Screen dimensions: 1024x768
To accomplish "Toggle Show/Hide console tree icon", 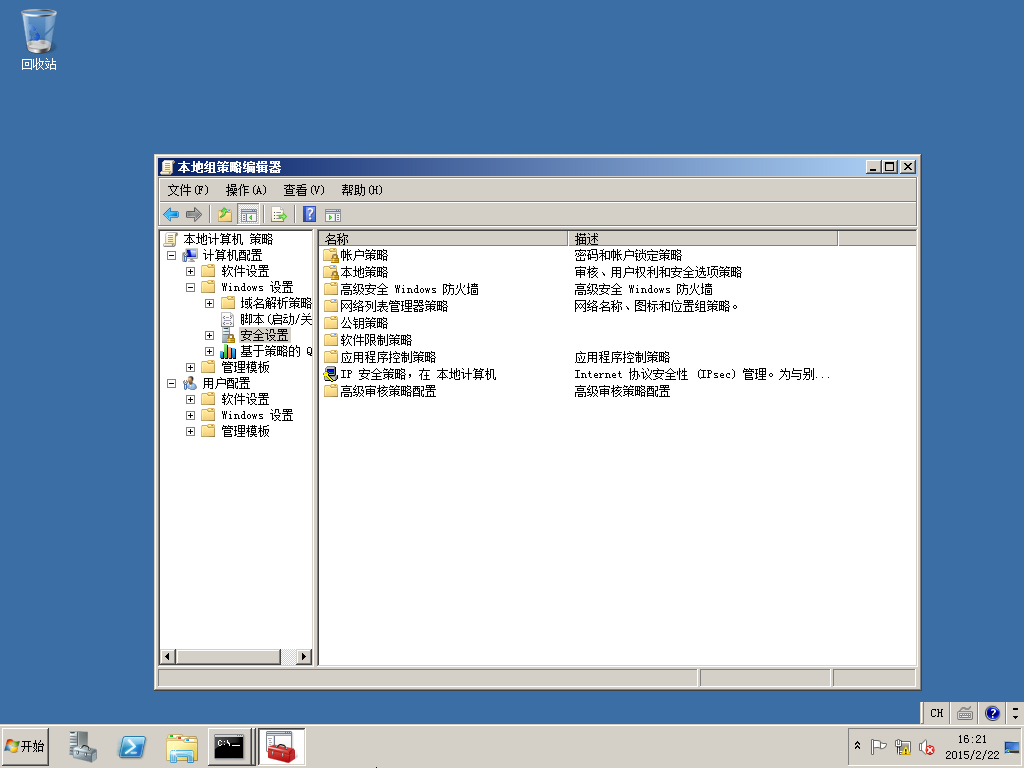I will (x=248, y=214).
